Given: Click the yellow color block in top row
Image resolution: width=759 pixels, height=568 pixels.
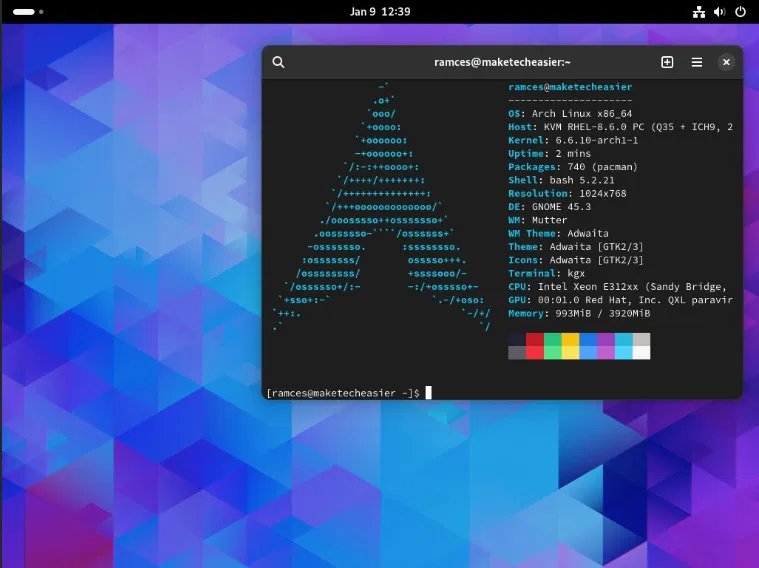Looking at the screenshot, I should [x=570, y=339].
